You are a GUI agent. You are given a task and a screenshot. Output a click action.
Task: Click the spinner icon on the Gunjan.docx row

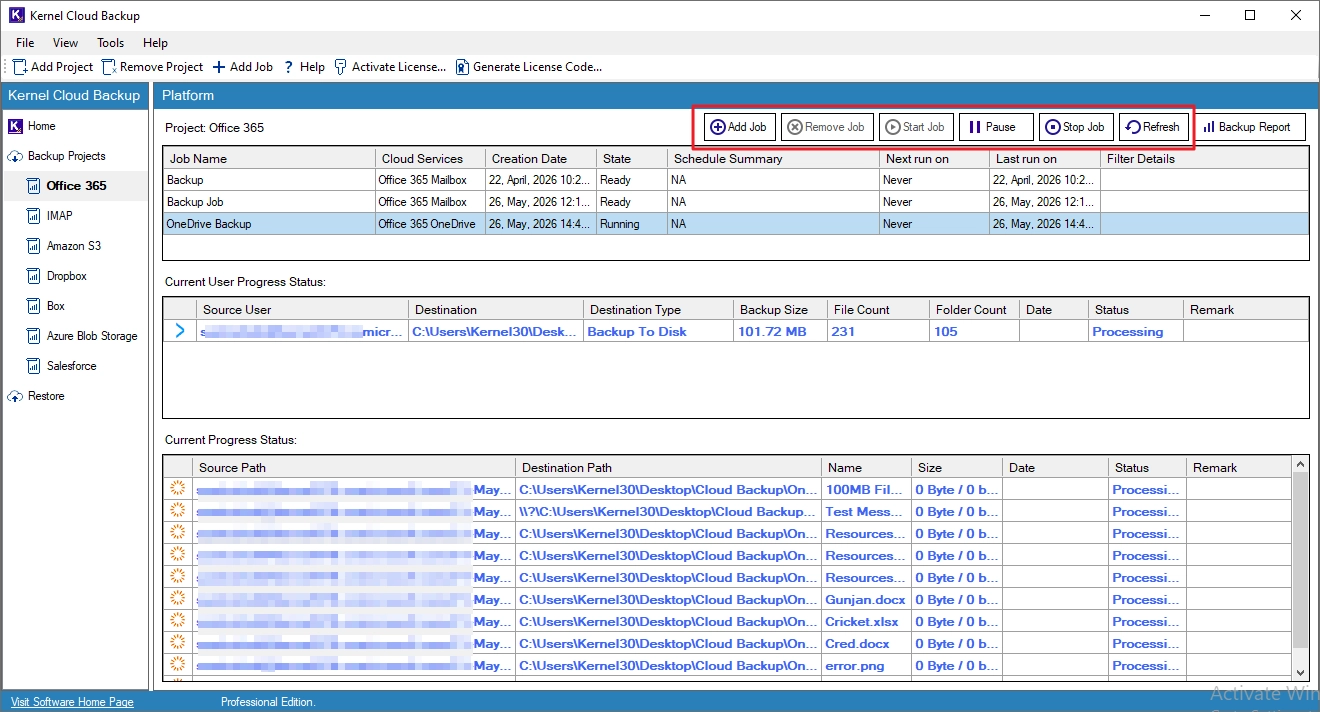[178, 599]
